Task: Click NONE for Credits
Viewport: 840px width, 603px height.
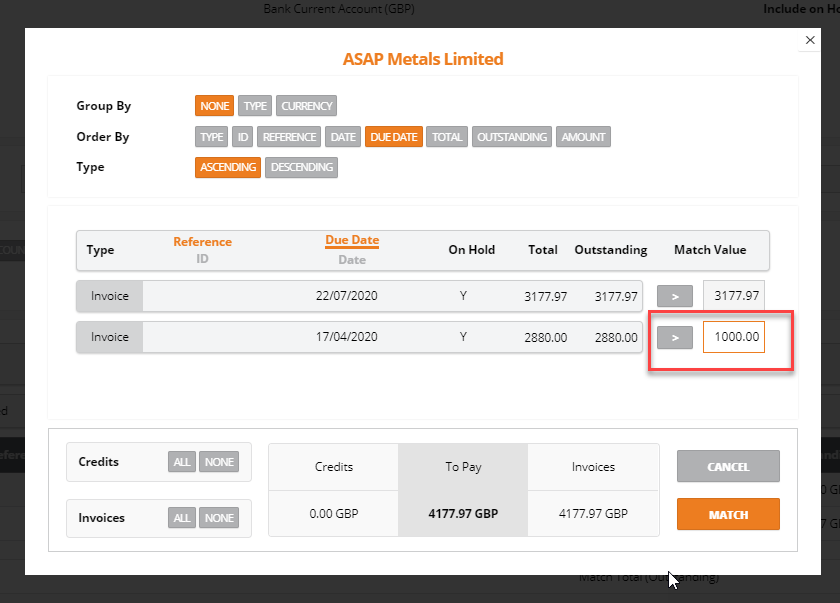Action: (219, 462)
